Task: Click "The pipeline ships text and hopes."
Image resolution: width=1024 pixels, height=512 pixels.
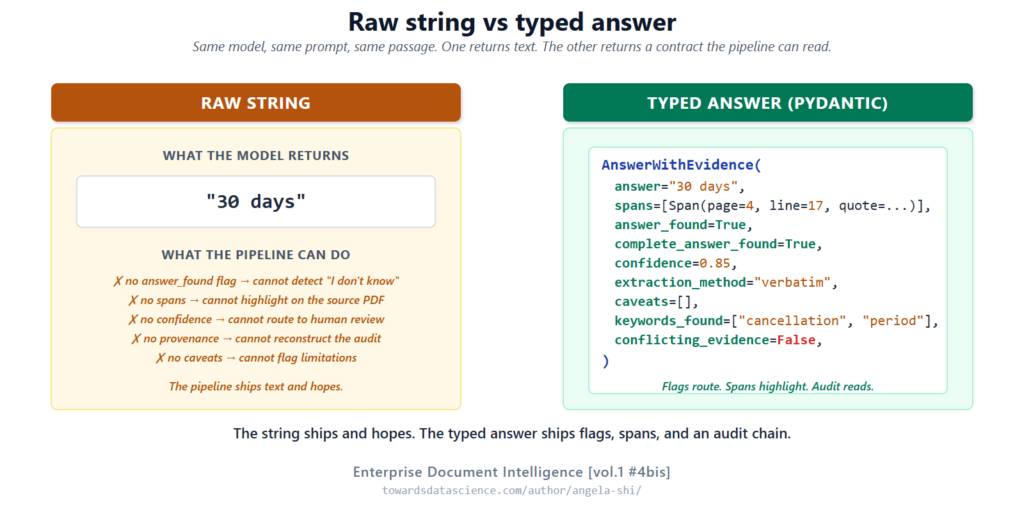Action: click(256, 386)
